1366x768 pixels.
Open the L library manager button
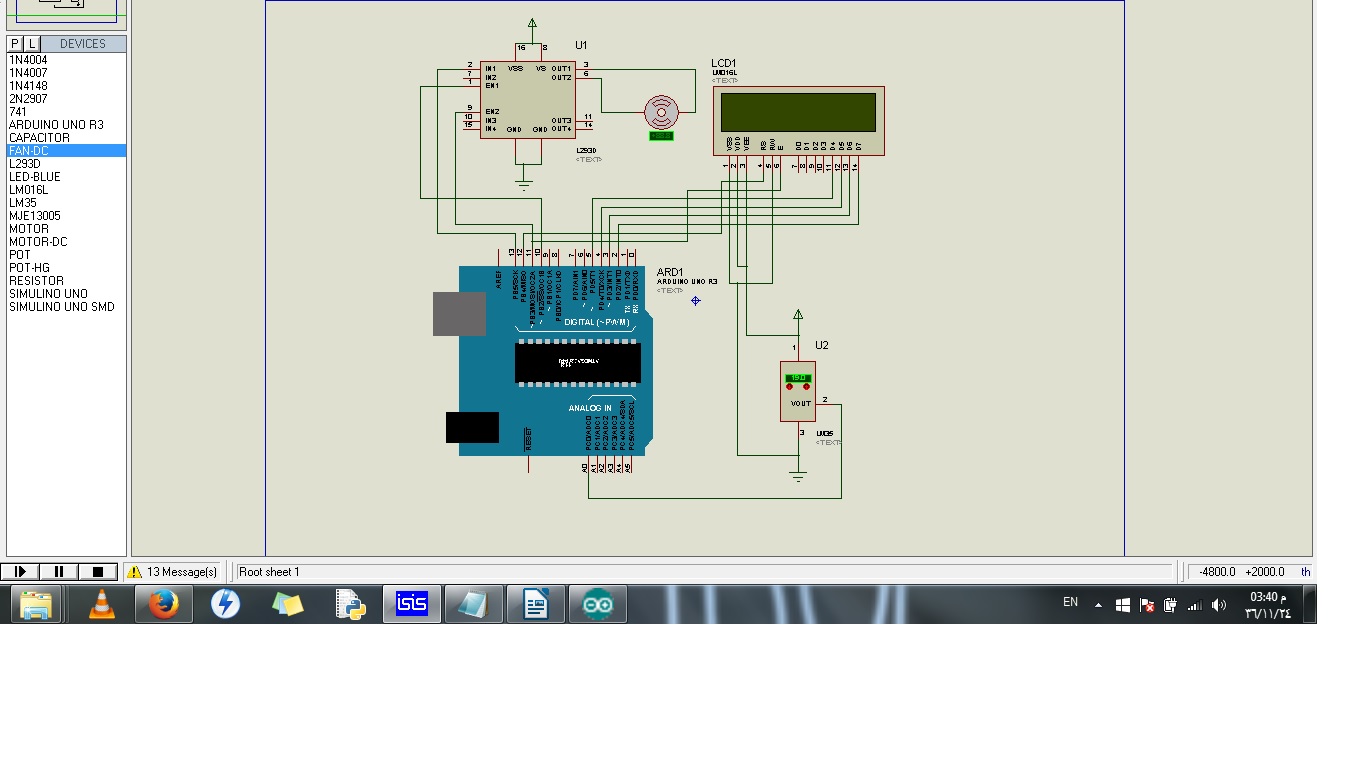32,44
